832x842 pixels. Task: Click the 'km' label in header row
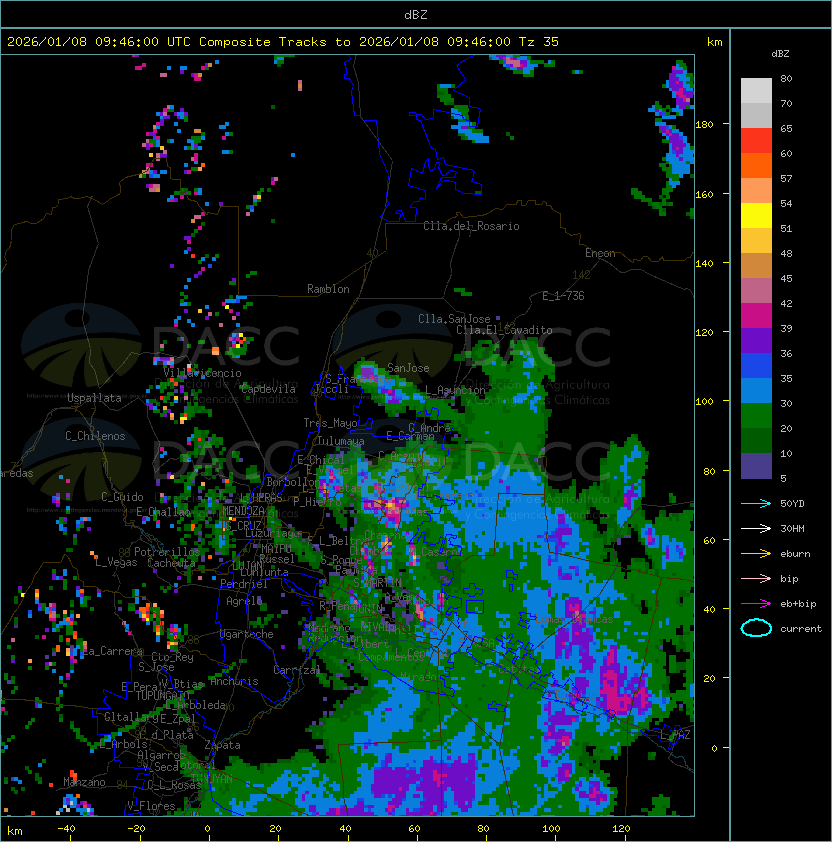coord(714,42)
